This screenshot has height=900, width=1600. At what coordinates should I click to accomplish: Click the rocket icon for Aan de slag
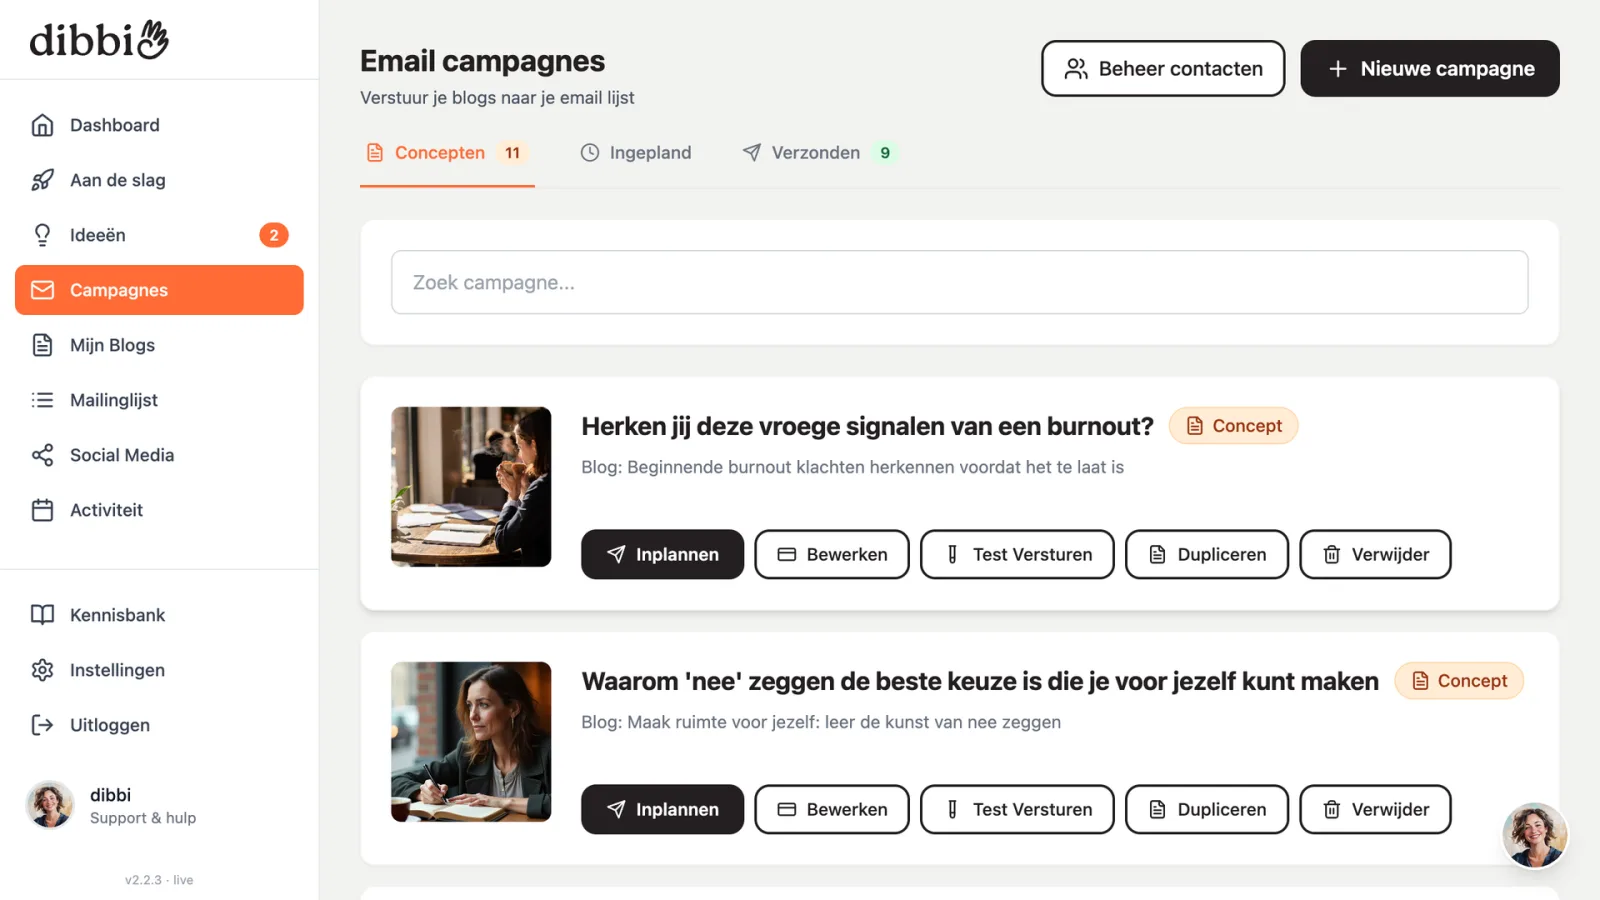(42, 180)
